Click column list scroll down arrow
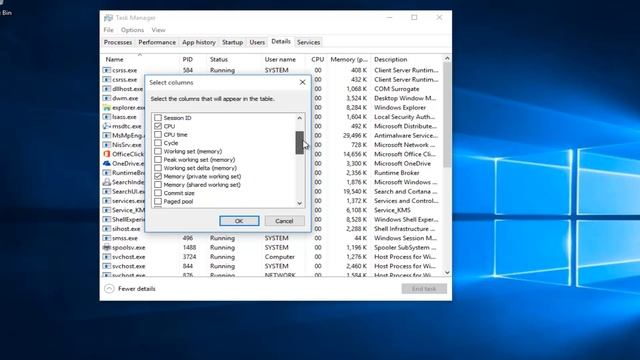Screen dimensions: 640x360 pos(300,203)
